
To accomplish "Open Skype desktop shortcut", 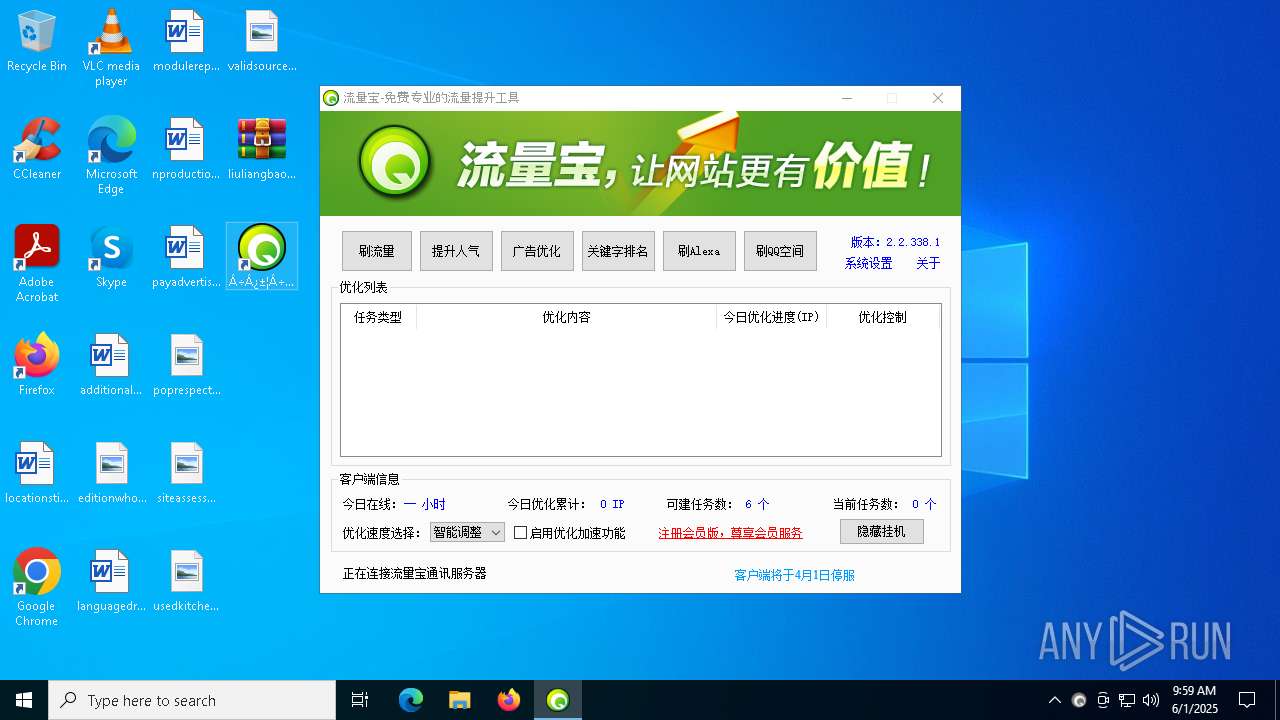I will [x=111, y=257].
